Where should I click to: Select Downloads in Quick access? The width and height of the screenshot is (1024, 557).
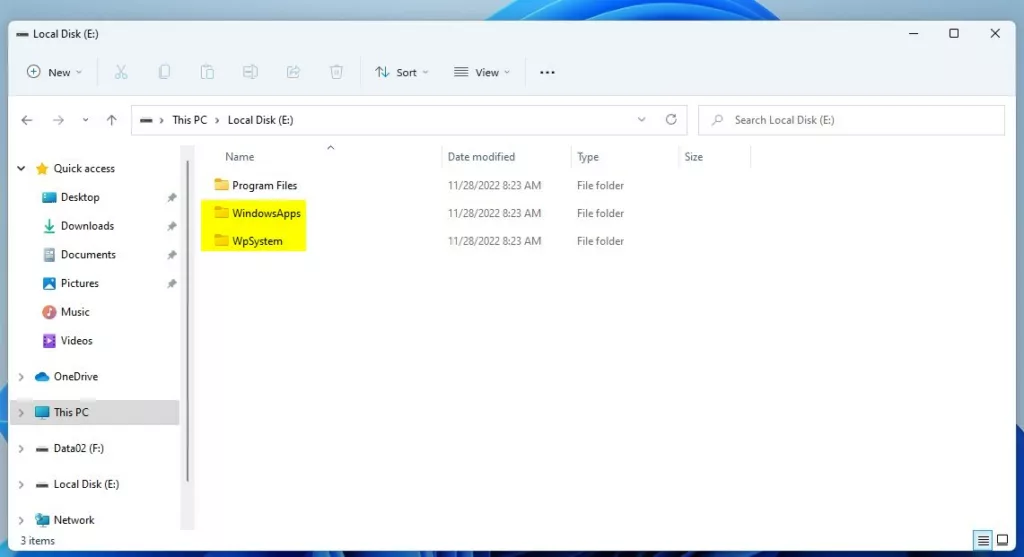click(87, 226)
